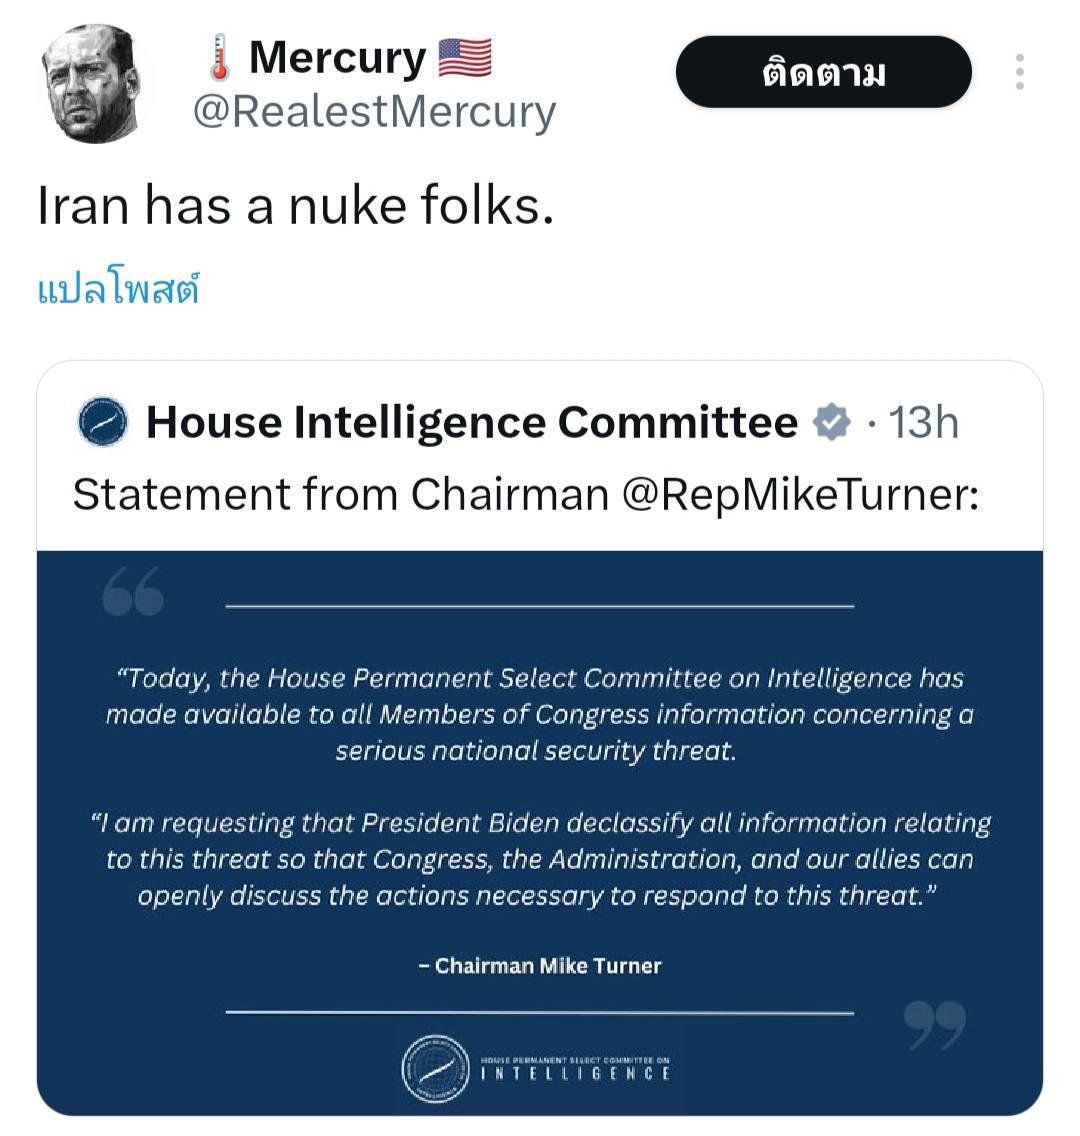
Task: Select the Mercury display name
Action: click(337, 58)
